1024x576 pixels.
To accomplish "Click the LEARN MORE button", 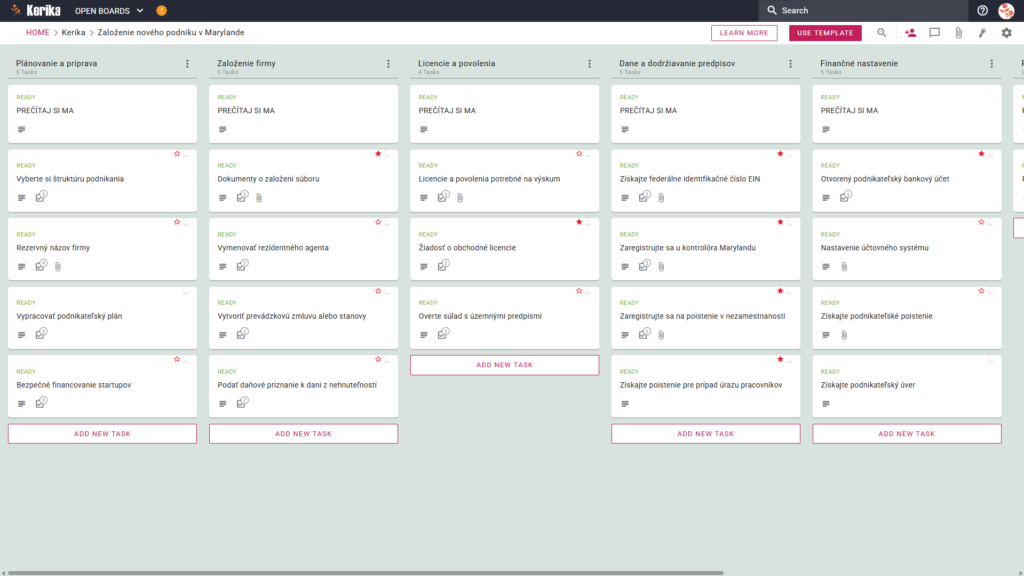I will (744, 33).
